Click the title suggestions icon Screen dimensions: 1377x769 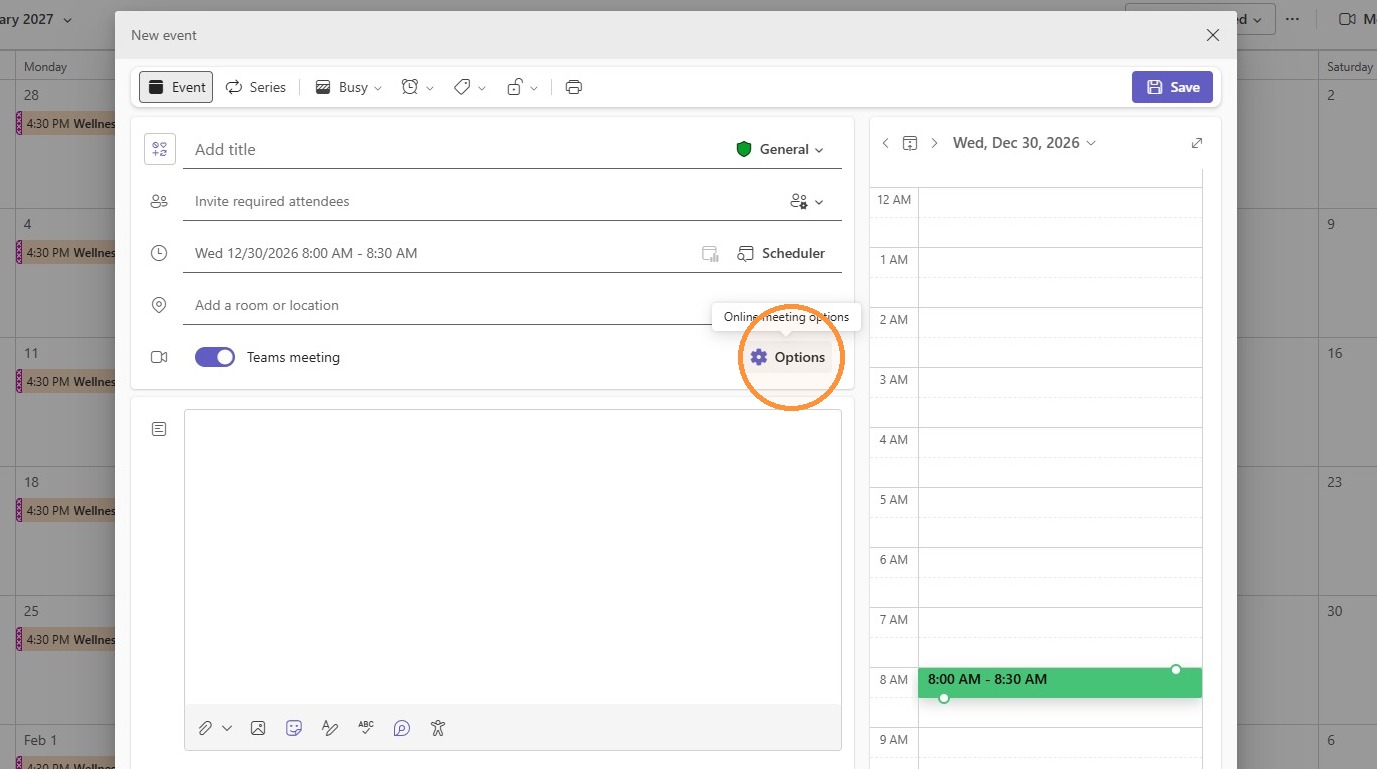point(159,149)
